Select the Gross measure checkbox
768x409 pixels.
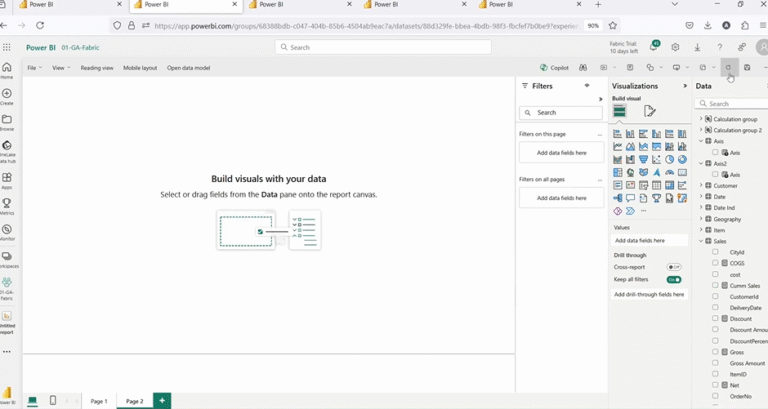pyautogui.click(x=715, y=352)
